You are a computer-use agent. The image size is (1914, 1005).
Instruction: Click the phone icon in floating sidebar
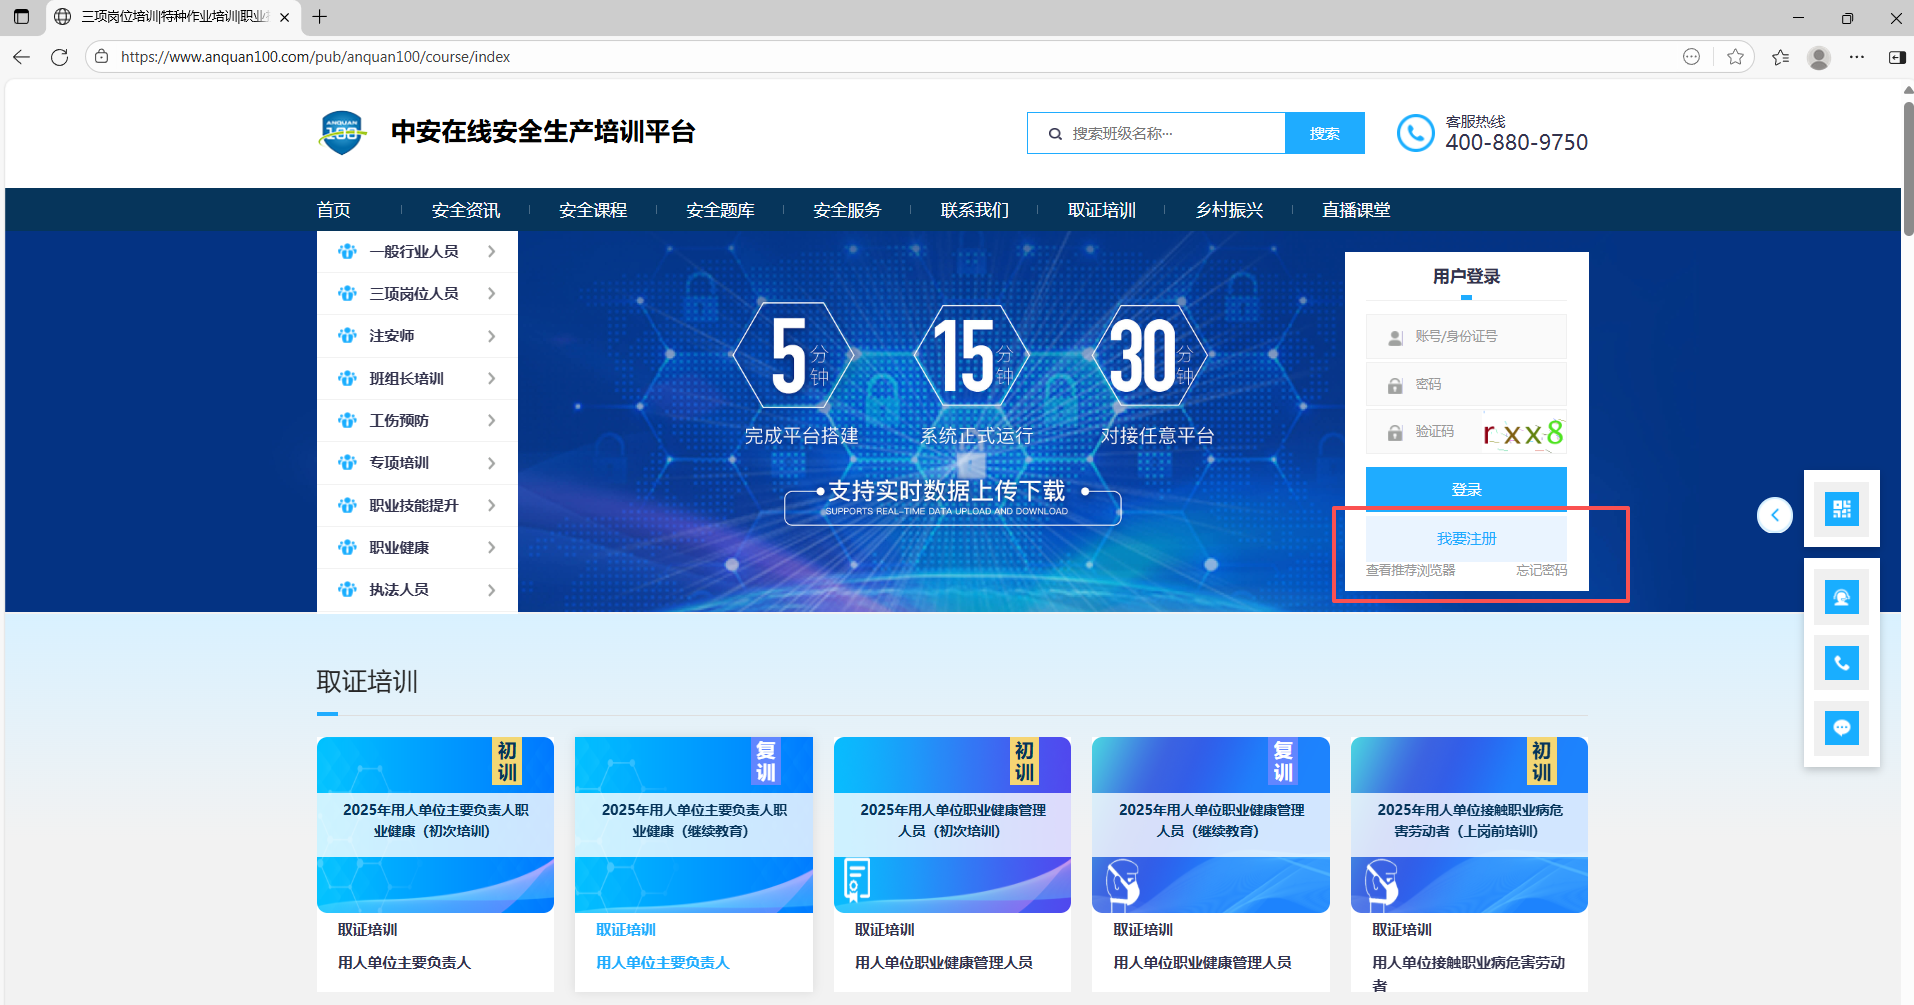[1841, 662]
